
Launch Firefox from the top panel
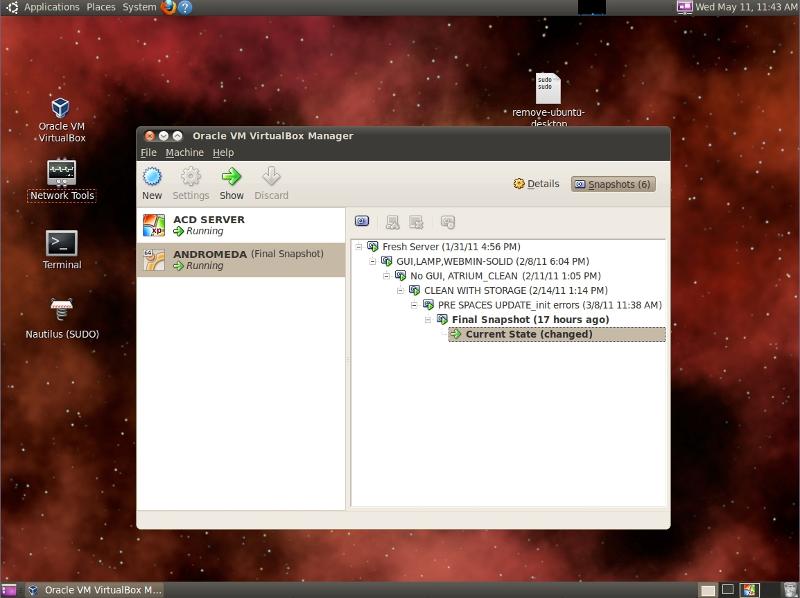pos(168,7)
